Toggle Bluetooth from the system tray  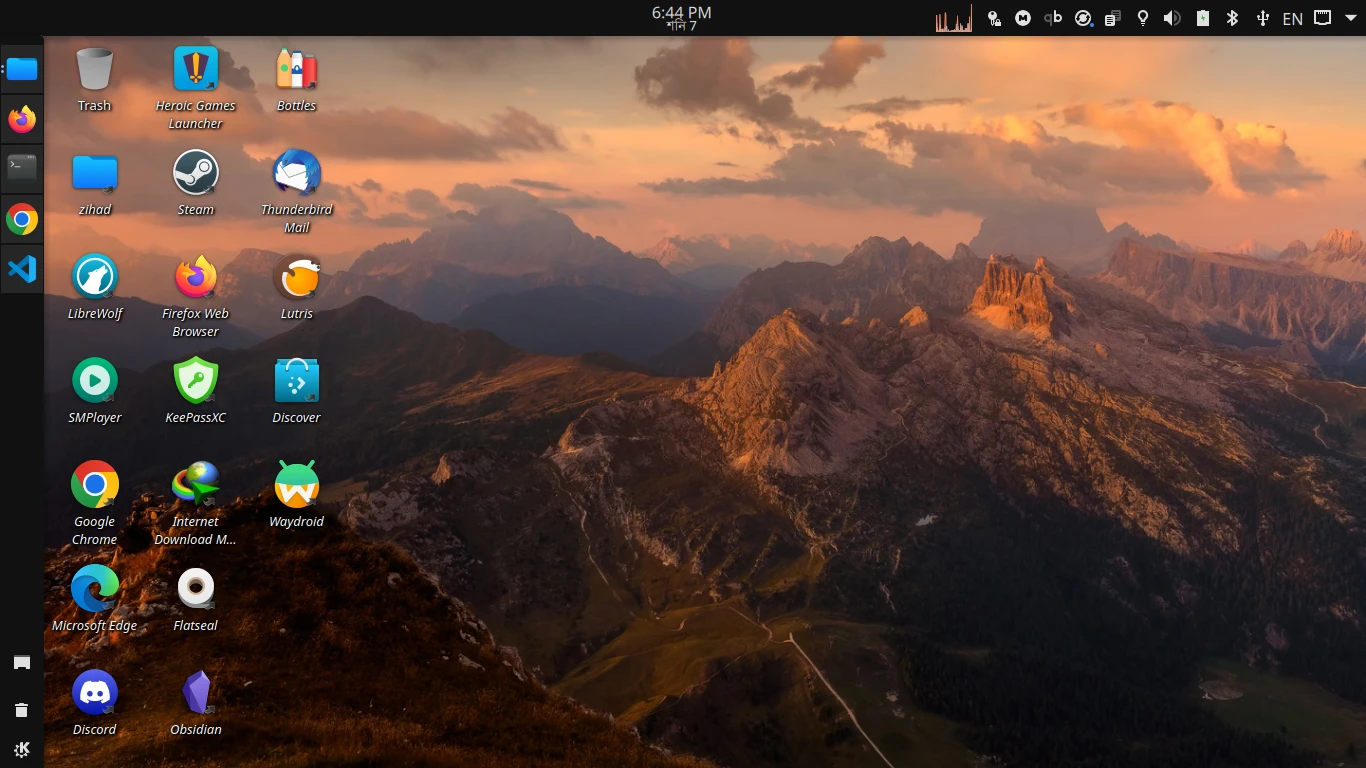point(1232,17)
